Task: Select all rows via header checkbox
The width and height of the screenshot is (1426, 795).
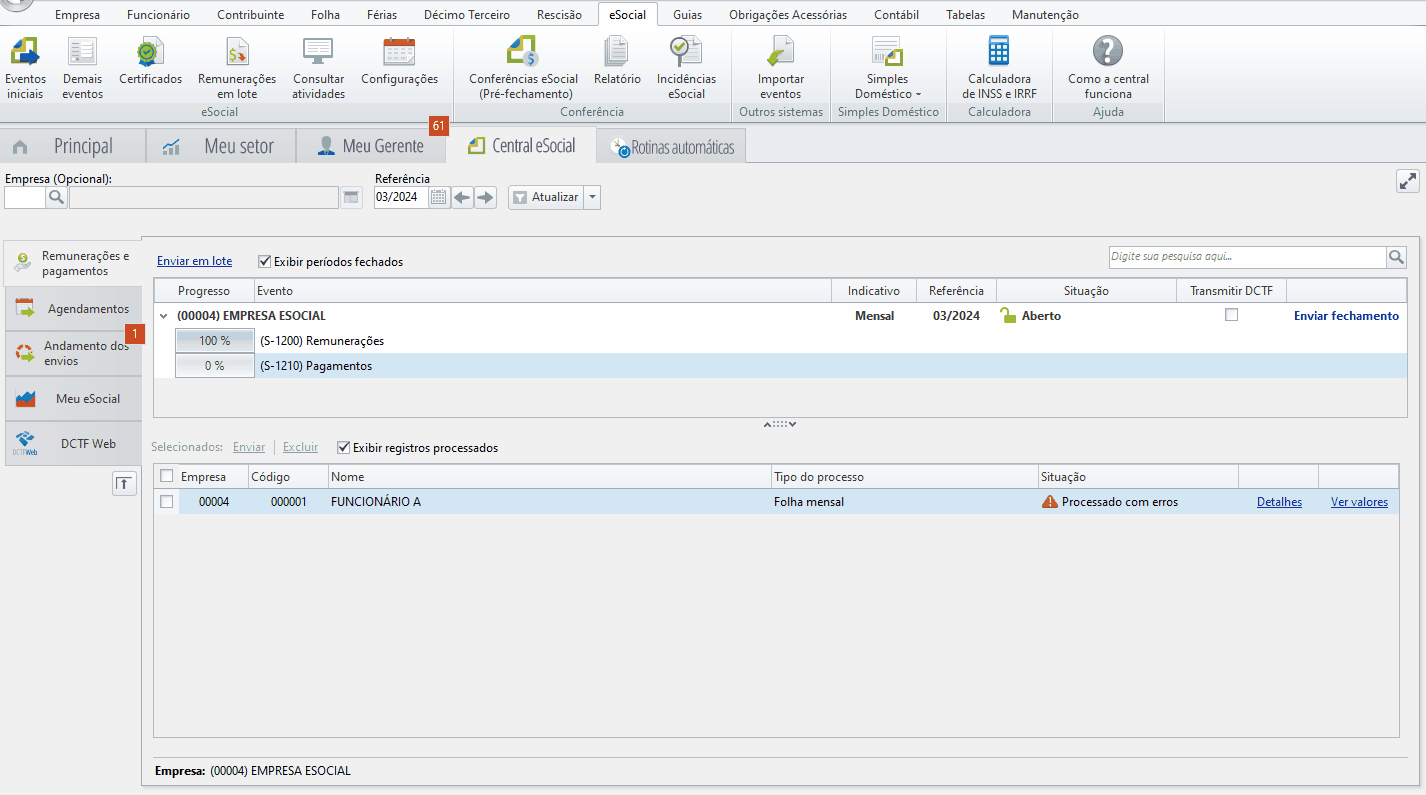Action: (167, 477)
